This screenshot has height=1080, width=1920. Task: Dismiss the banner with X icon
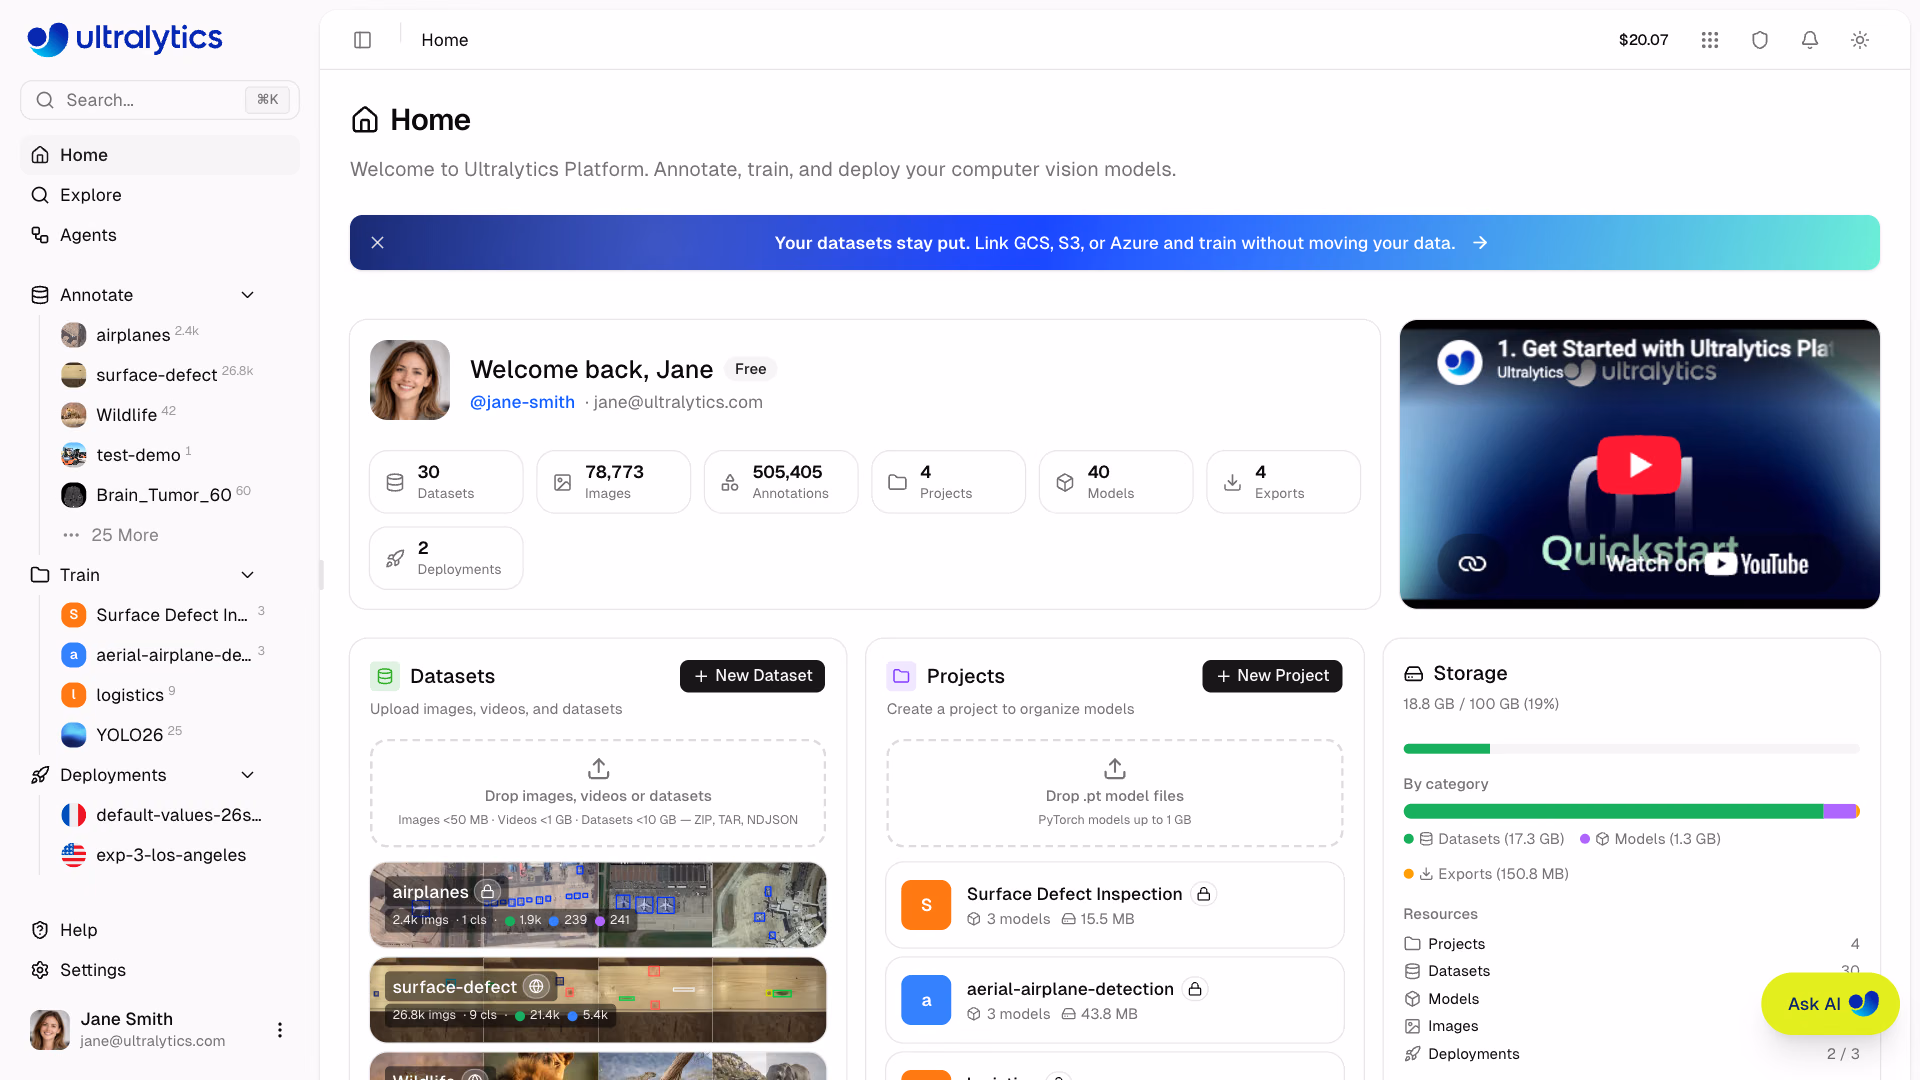click(378, 243)
